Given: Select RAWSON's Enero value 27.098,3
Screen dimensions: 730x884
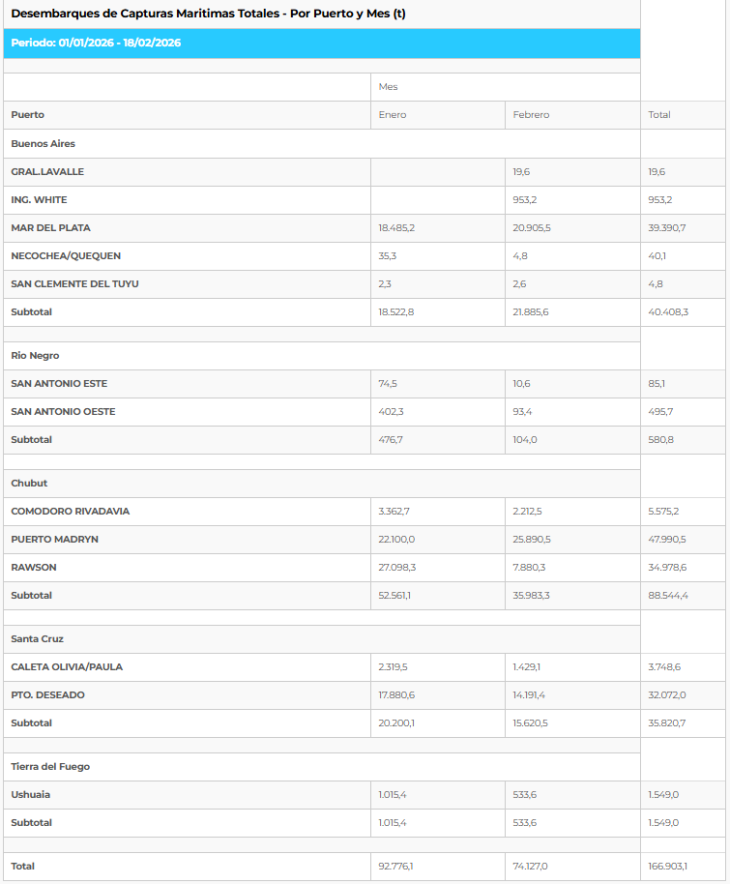Looking at the screenshot, I should pos(395,568).
